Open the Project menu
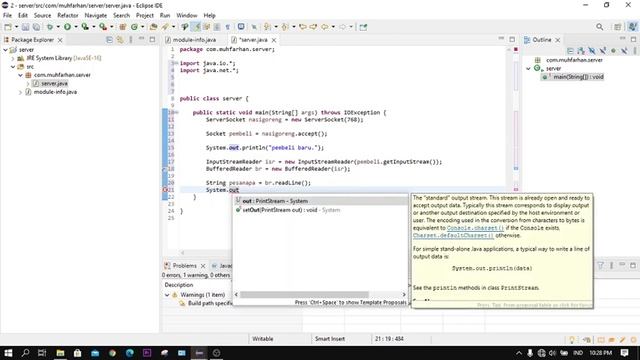The image size is (640, 360). 145,15
